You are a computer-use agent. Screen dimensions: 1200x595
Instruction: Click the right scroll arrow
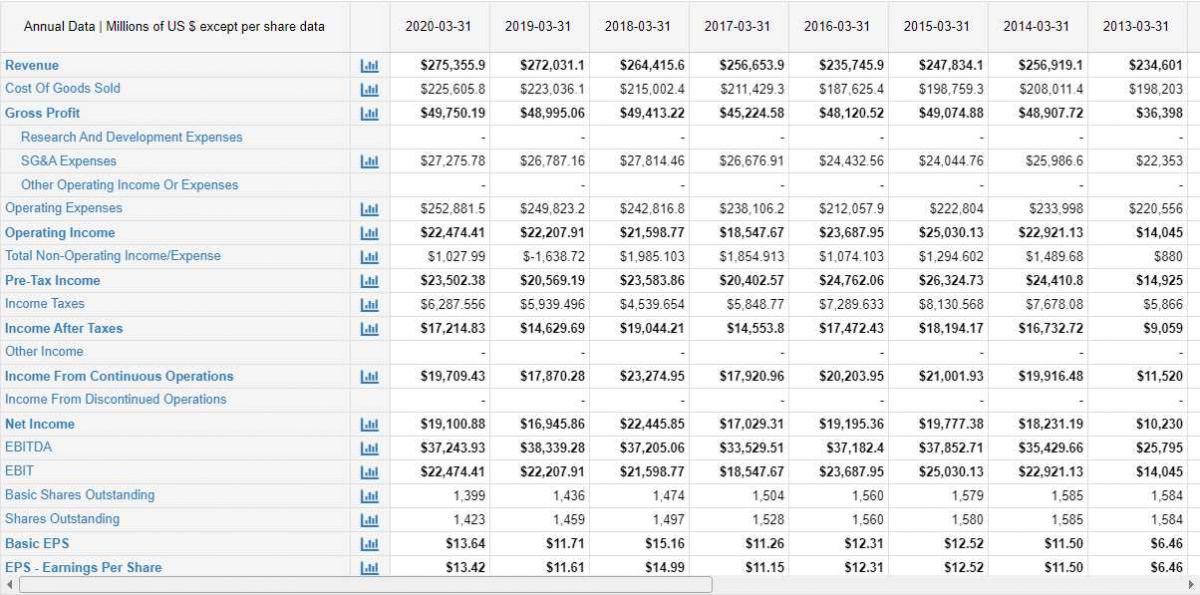point(1190,584)
